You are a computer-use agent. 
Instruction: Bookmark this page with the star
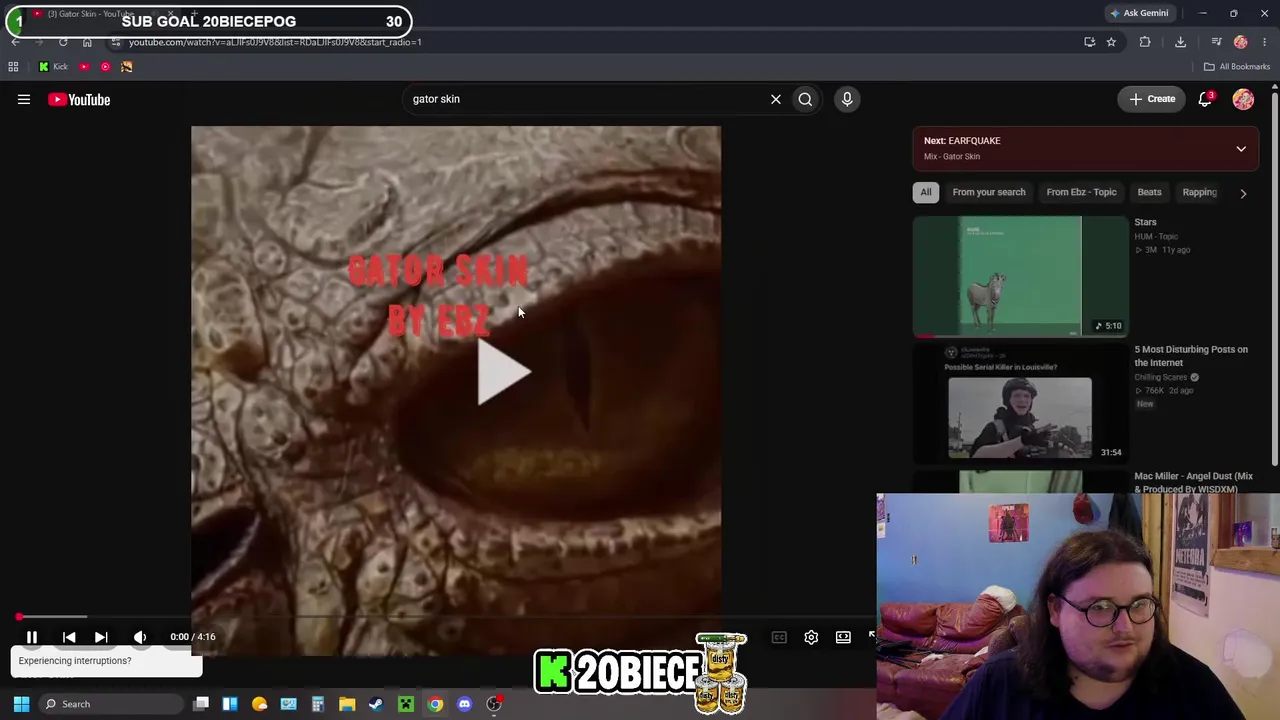(1111, 42)
